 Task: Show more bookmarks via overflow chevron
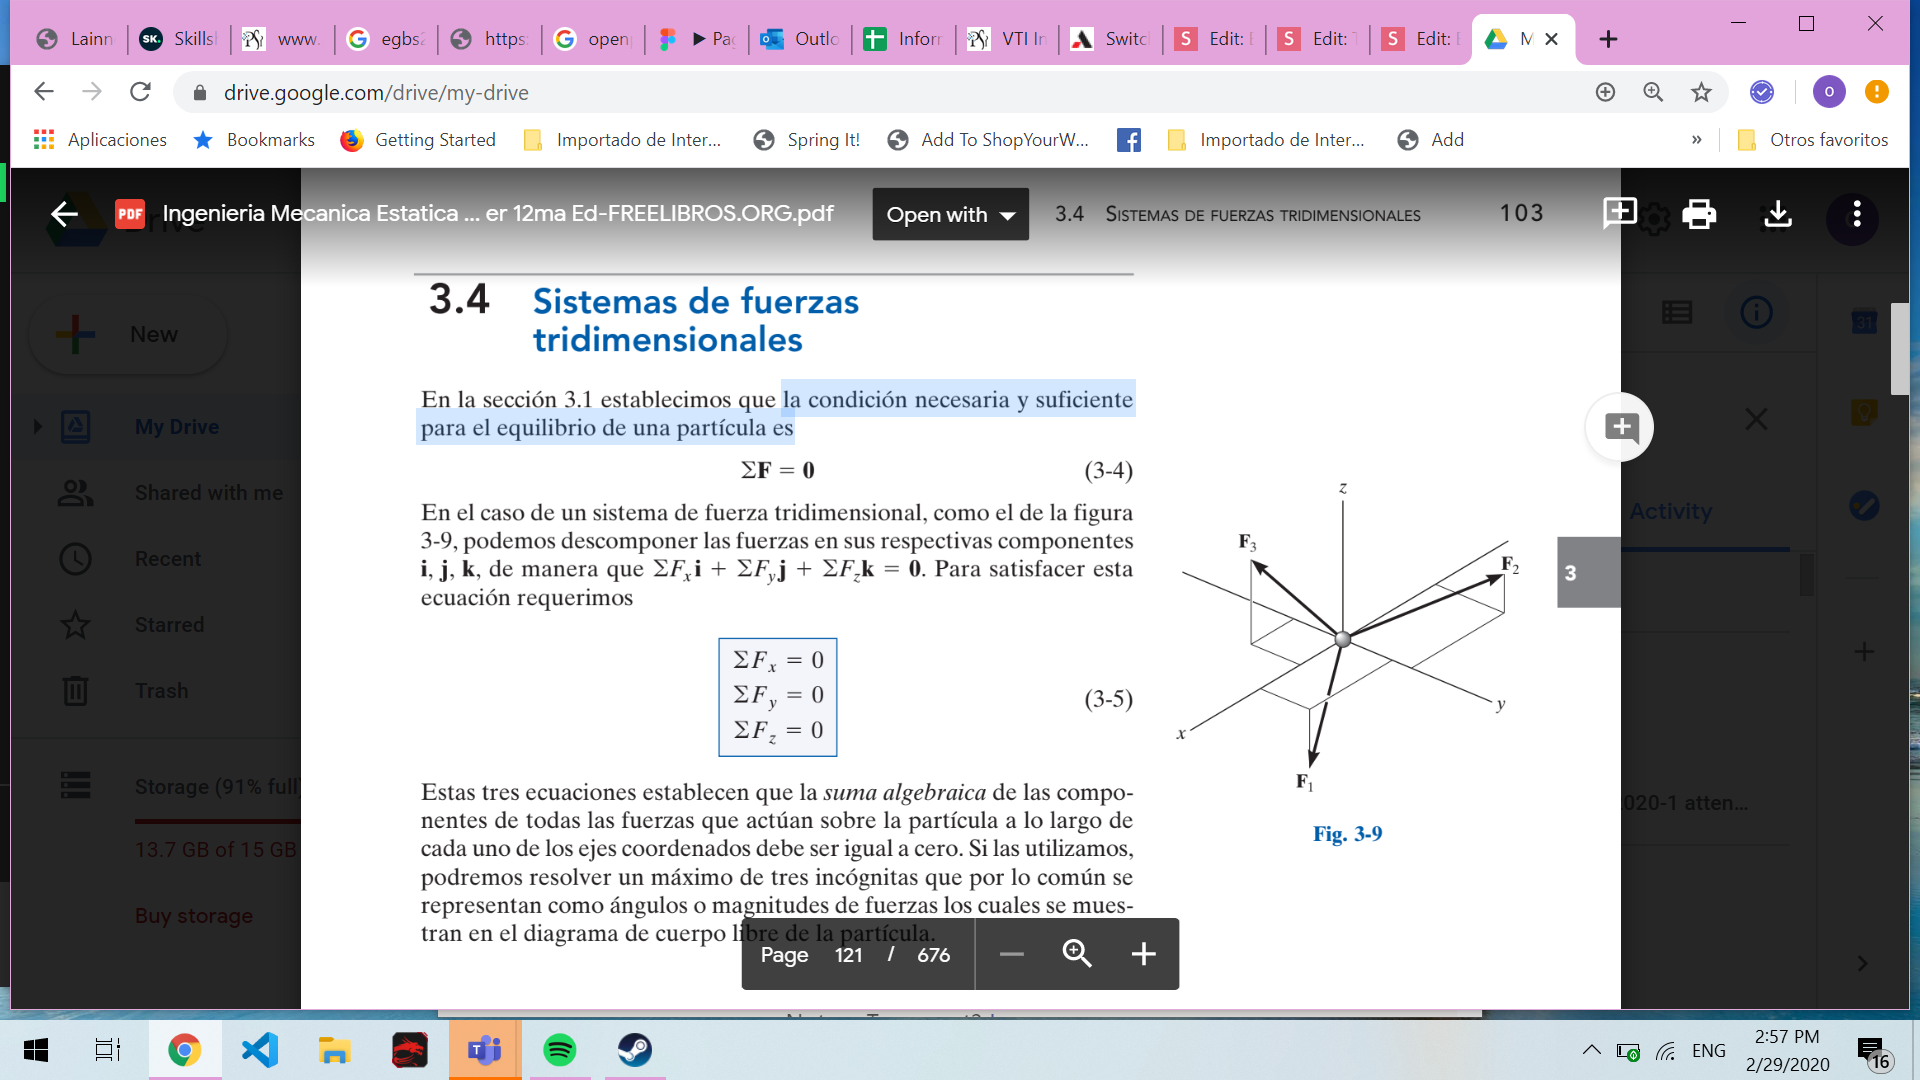[1696, 140]
